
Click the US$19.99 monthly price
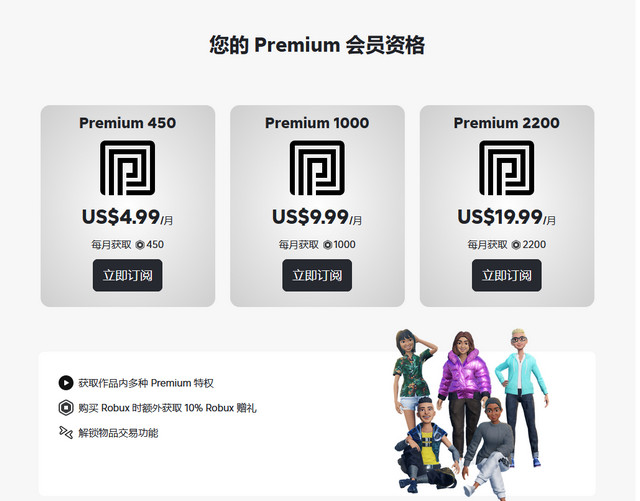coord(507,217)
